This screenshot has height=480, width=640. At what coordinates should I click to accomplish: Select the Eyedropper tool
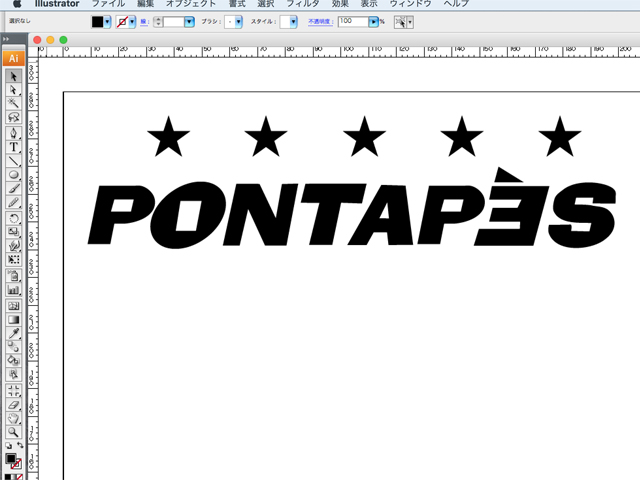point(13,333)
